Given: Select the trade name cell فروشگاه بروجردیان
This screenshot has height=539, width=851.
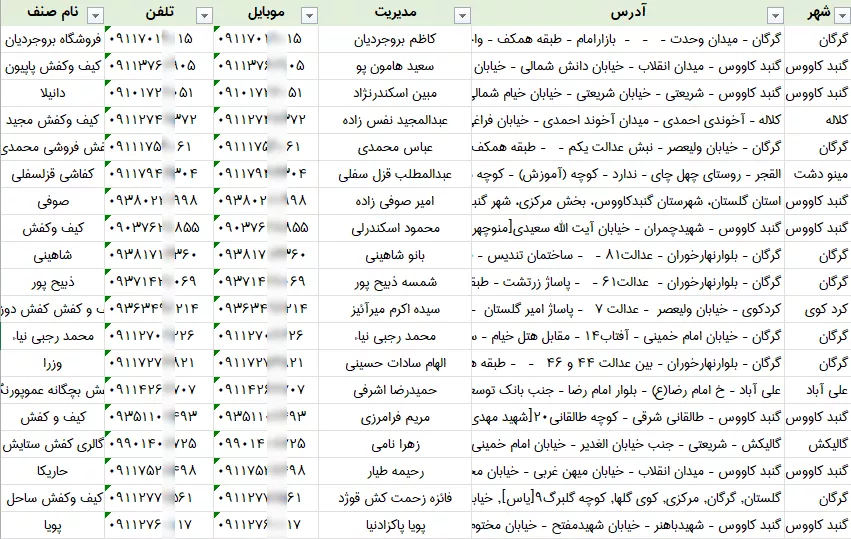Looking at the screenshot, I should (52, 39).
